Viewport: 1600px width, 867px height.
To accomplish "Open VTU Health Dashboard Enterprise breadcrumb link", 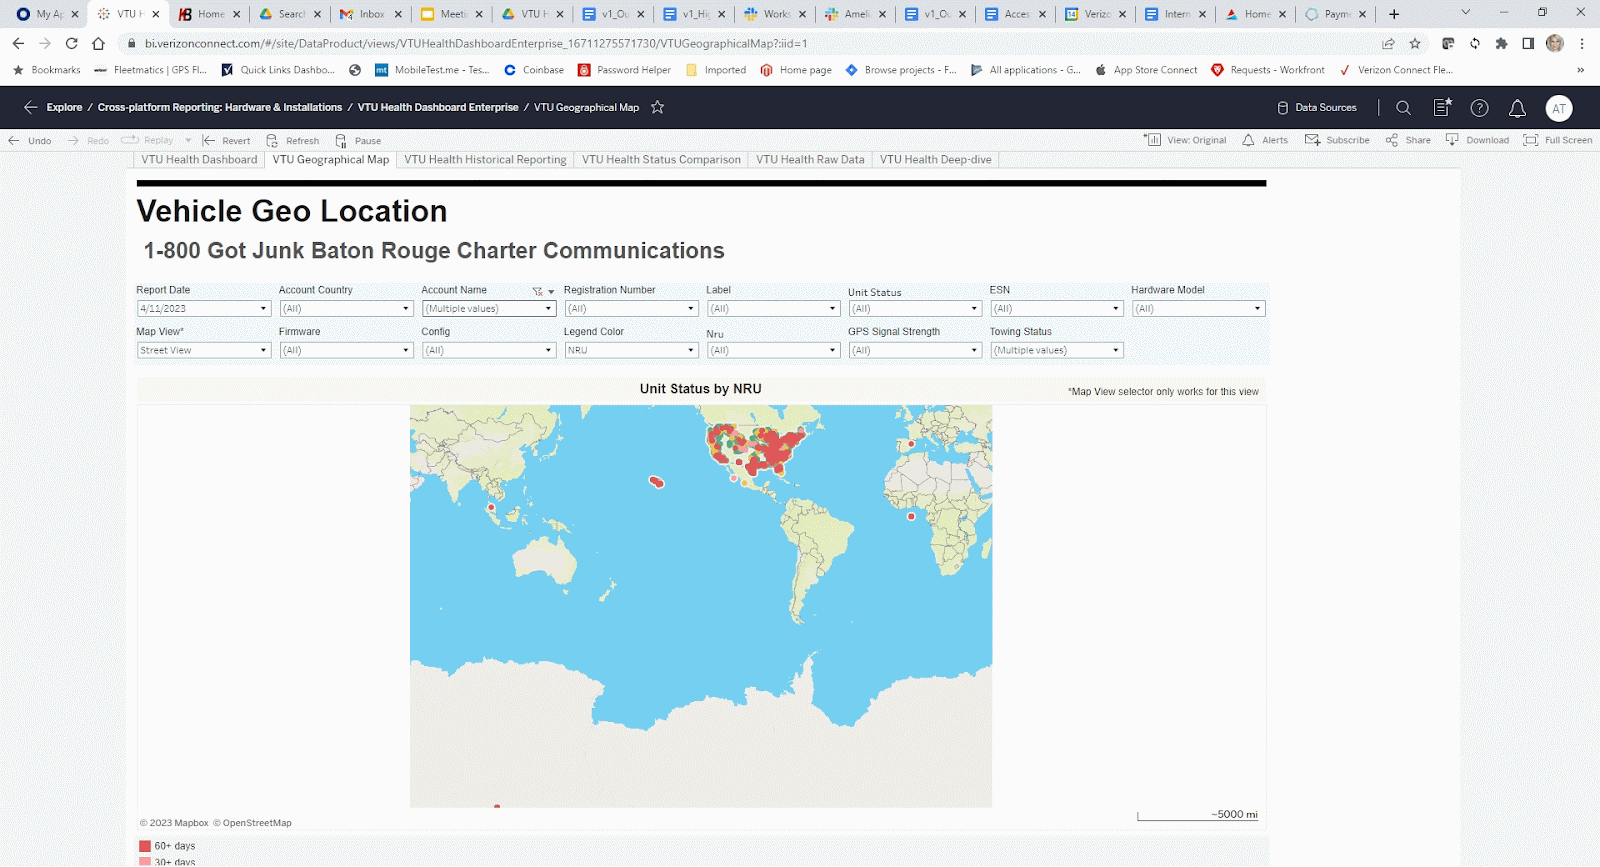I will click(438, 107).
